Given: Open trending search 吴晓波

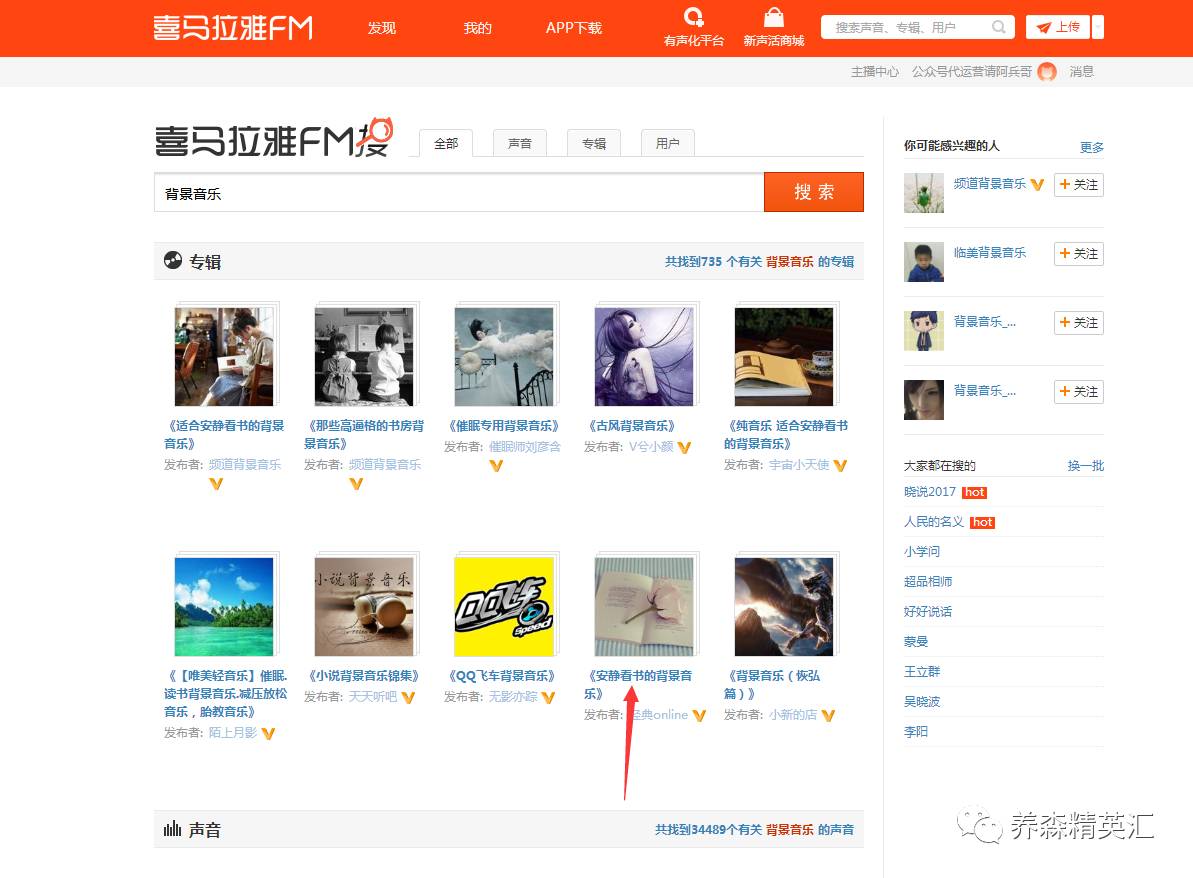Looking at the screenshot, I should (x=922, y=701).
